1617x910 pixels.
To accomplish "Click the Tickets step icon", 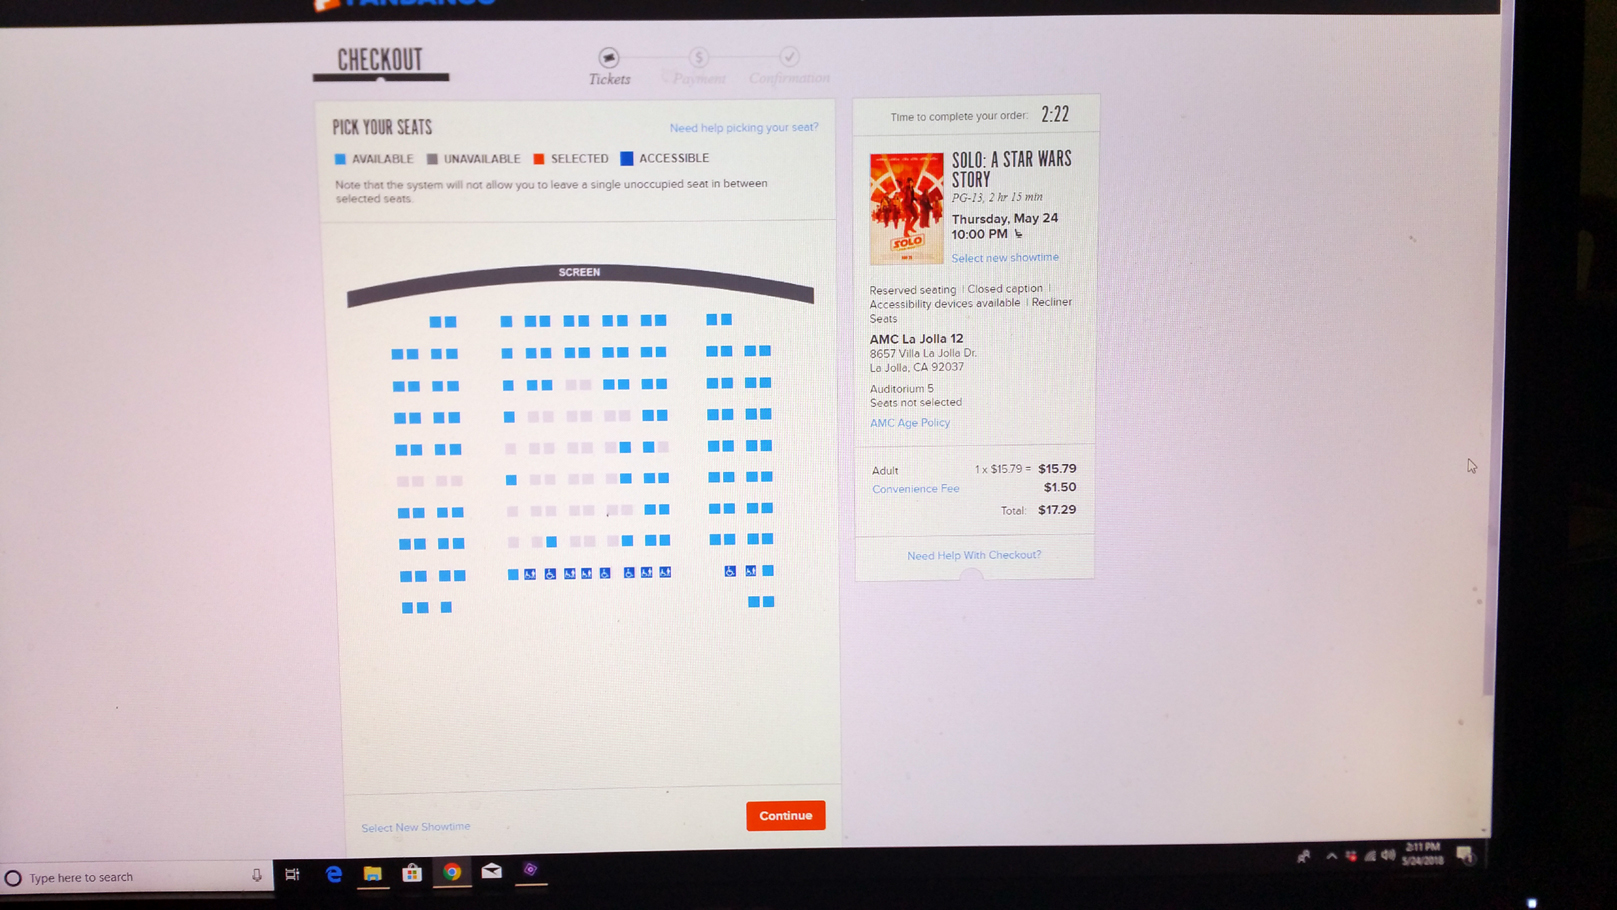I will [609, 57].
